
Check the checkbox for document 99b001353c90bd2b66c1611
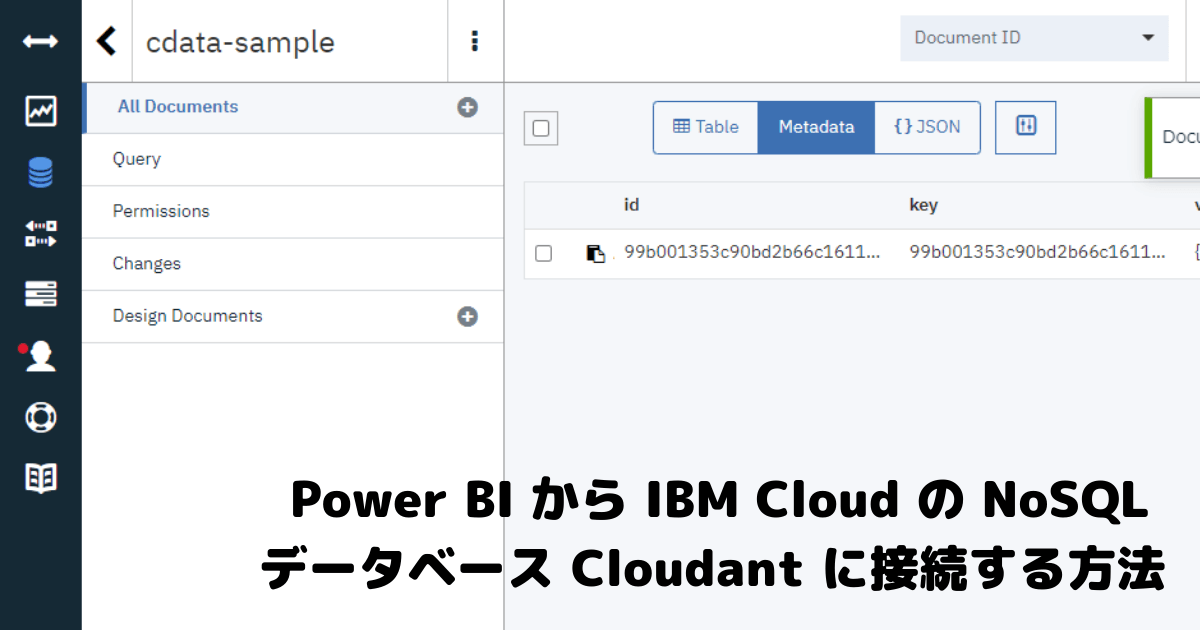543,253
